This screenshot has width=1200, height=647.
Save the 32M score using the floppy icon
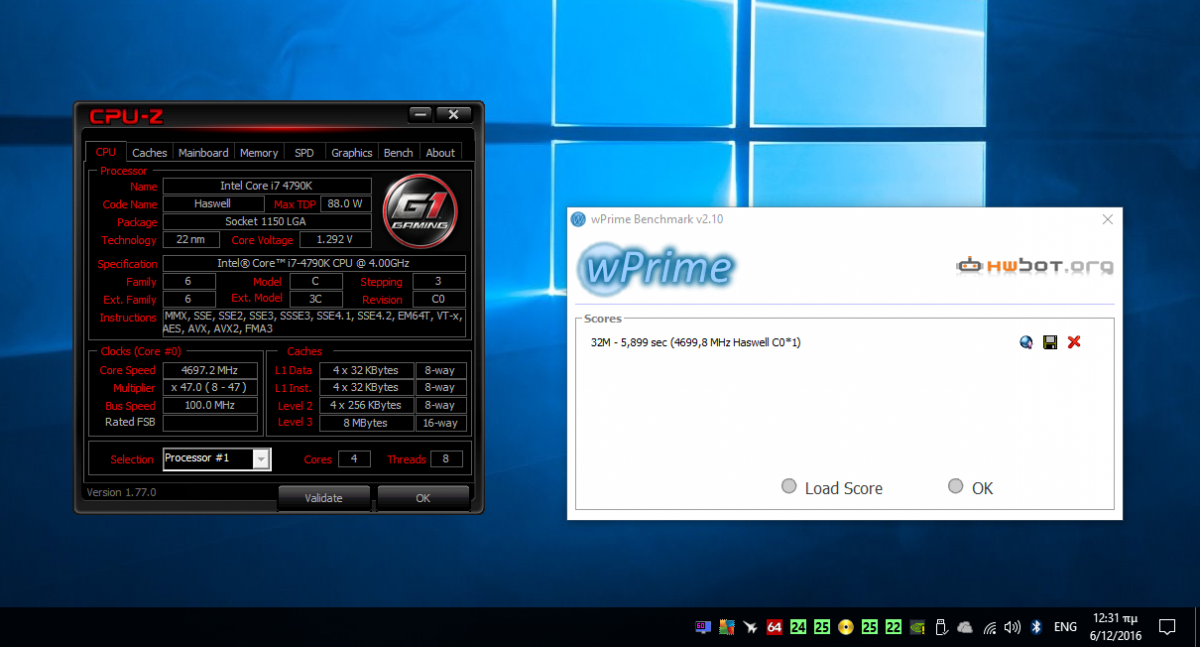pos(1050,342)
